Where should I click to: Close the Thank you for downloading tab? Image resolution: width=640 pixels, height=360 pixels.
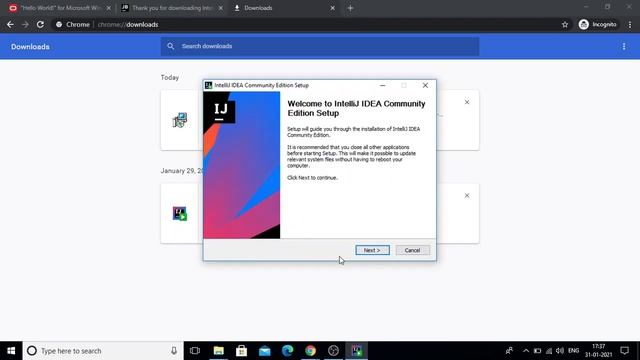(220, 8)
